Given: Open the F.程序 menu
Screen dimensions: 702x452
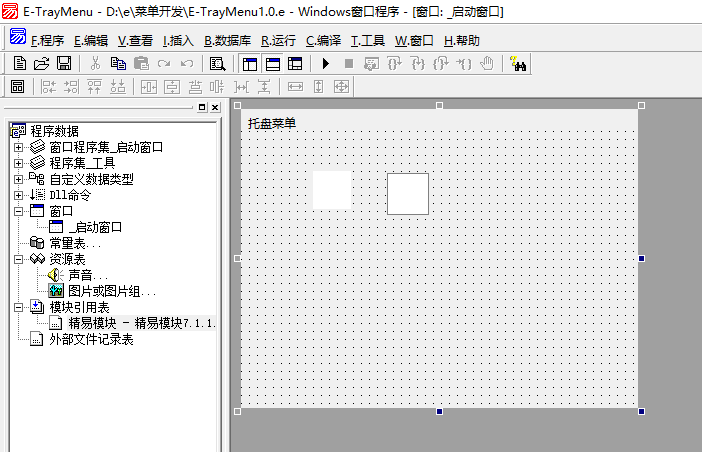Looking at the screenshot, I should (x=47, y=41).
